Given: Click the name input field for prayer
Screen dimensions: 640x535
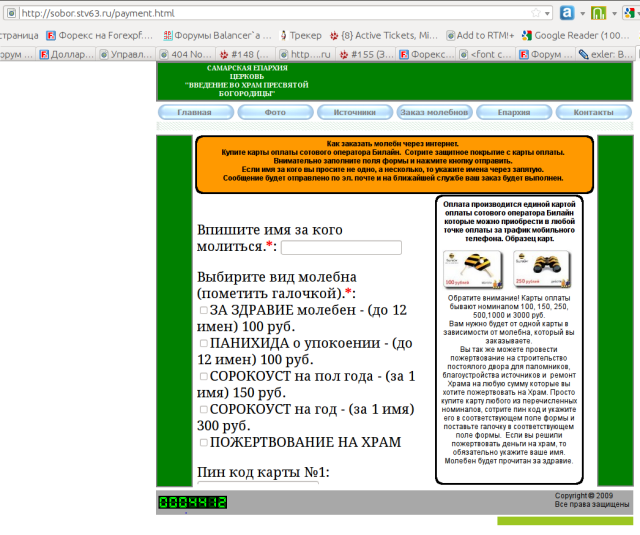Looking at the screenshot, I should pyautogui.click(x=341, y=248).
